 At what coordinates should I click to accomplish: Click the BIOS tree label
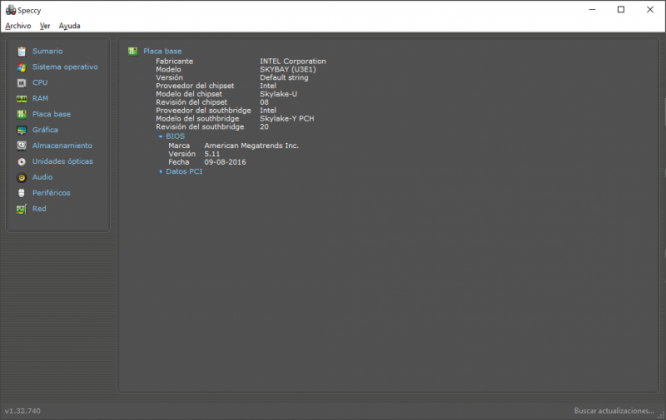pos(175,136)
